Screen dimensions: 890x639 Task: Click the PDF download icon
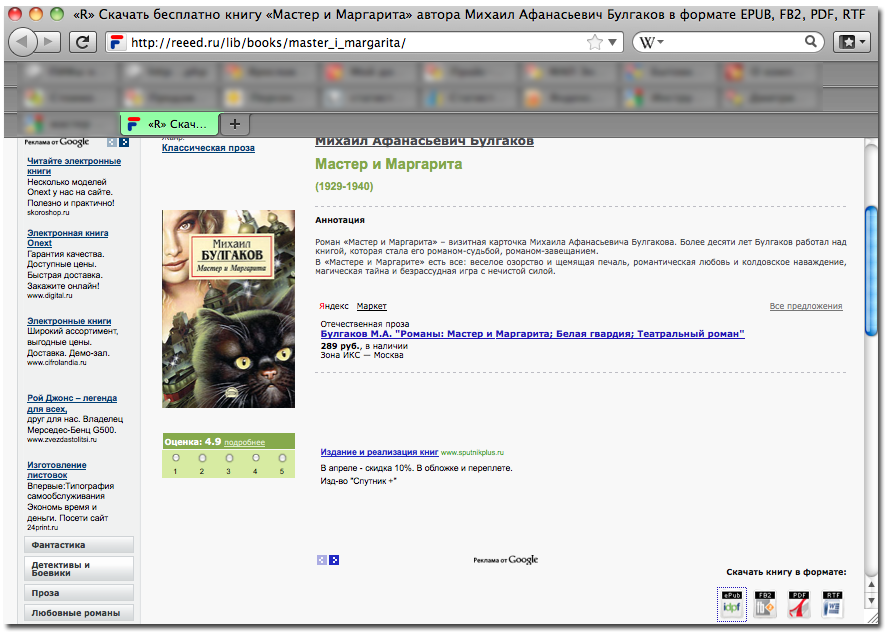pos(799,604)
